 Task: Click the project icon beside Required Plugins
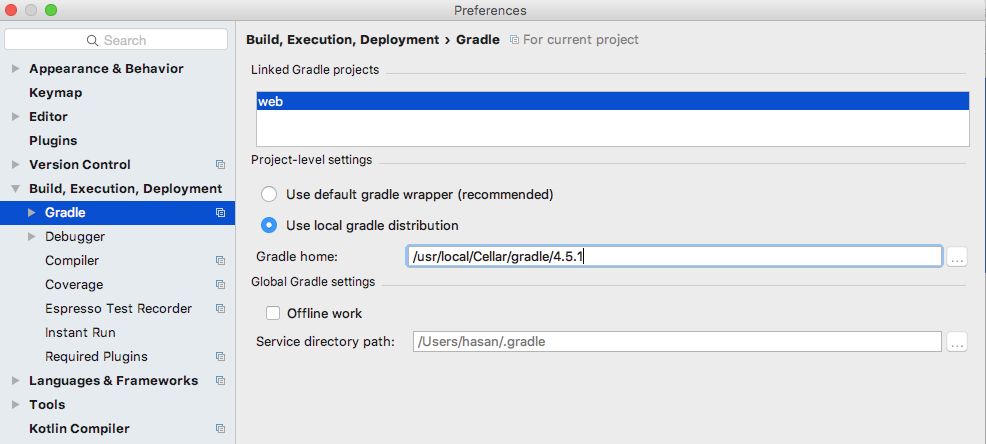coord(220,357)
